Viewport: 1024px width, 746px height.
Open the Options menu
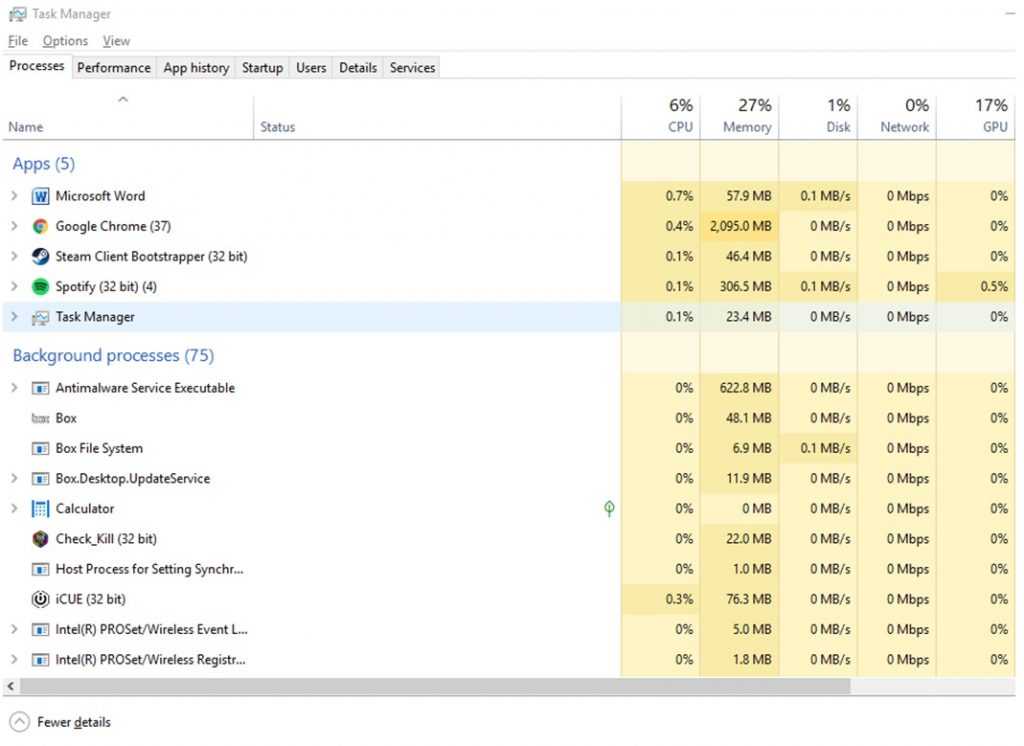(65, 41)
